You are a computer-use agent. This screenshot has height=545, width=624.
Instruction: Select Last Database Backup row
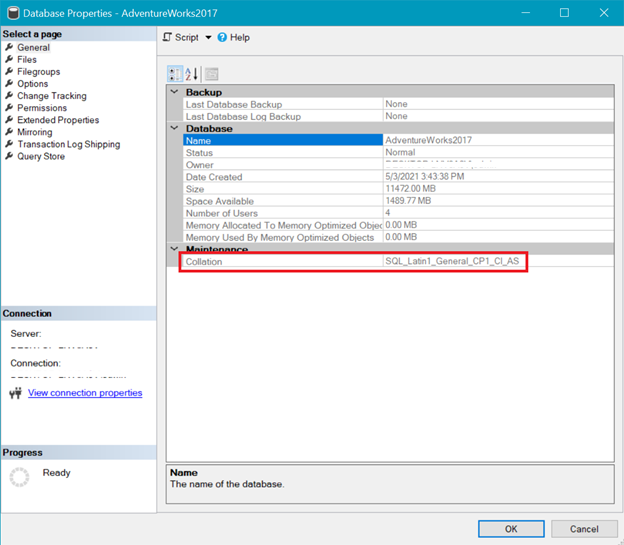coord(398,104)
